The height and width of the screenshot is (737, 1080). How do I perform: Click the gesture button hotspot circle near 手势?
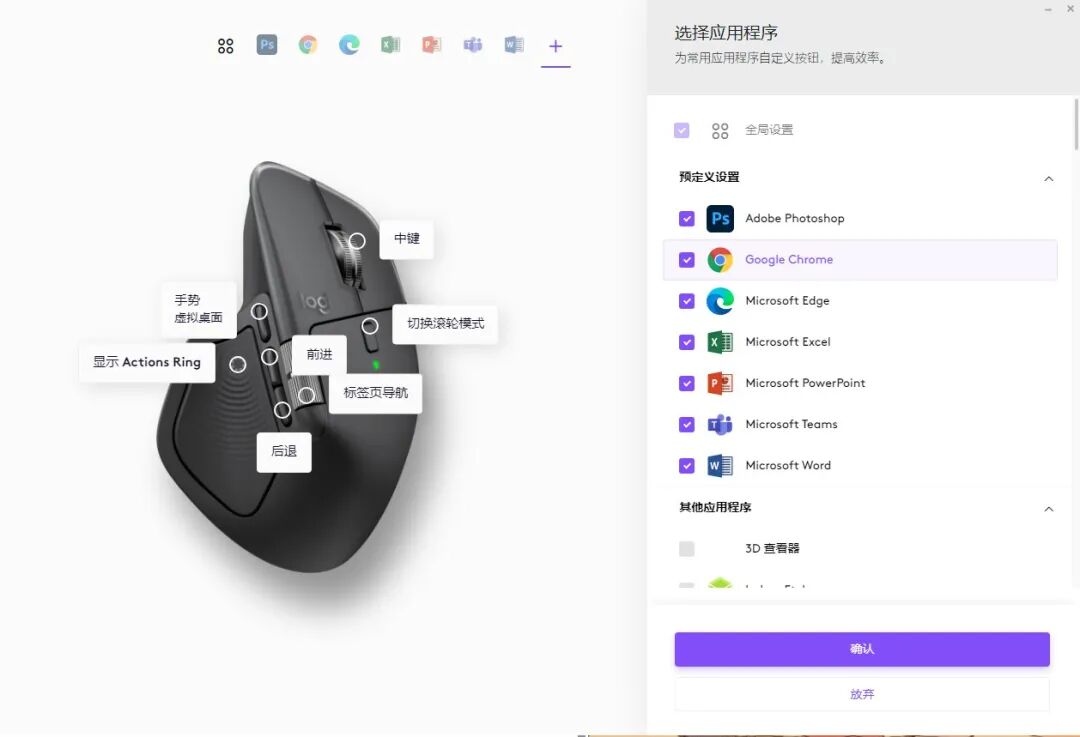tap(259, 311)
